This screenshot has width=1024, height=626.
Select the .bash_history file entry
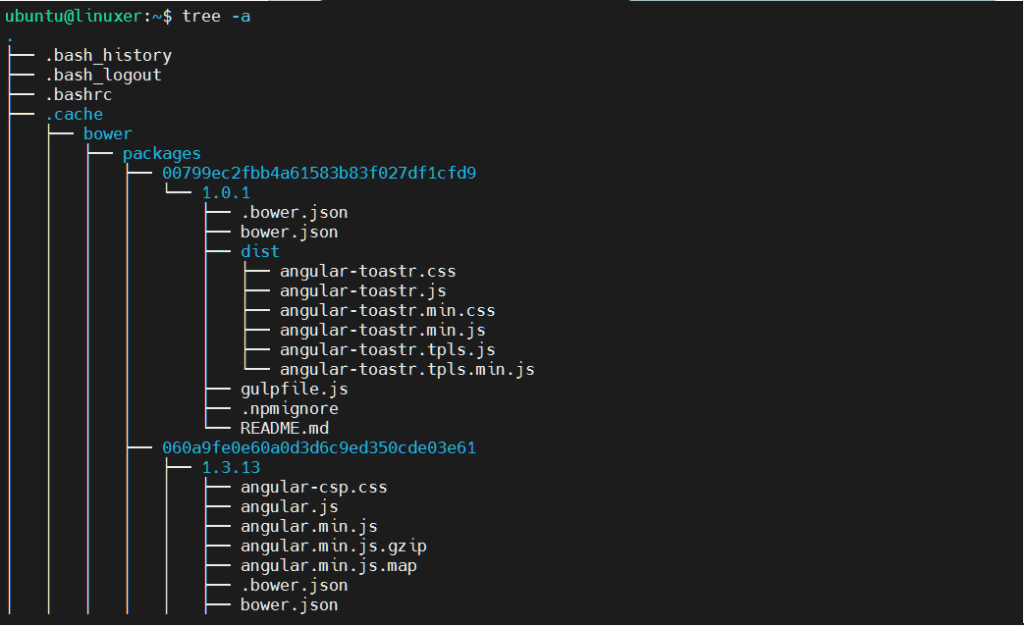pos(106,55)
